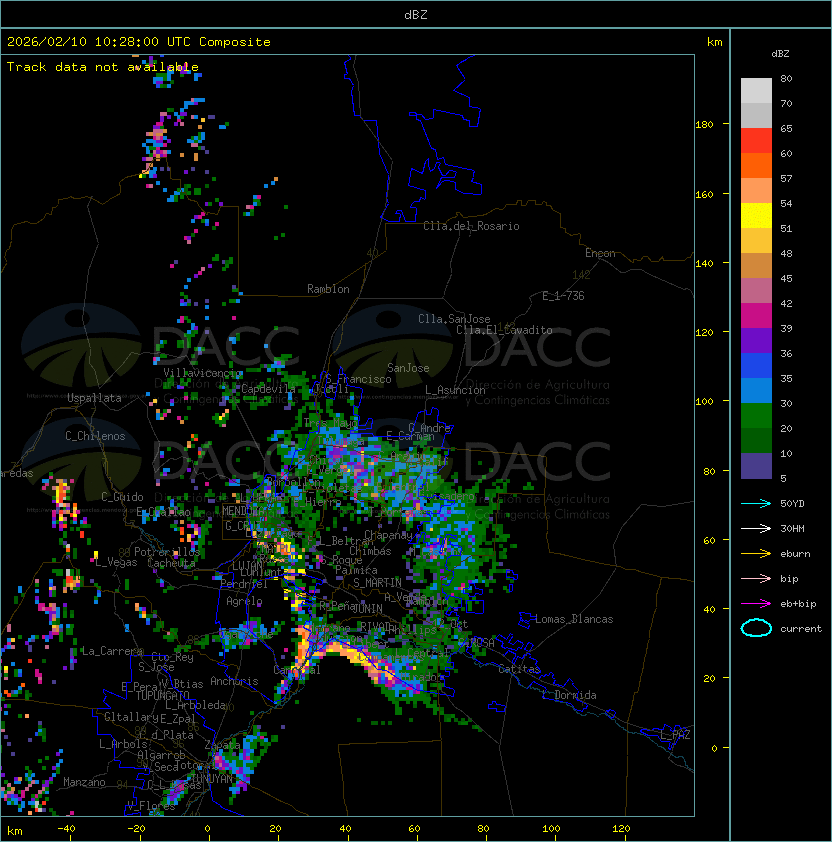Click the 'current' legend label
This screenshot has height=842, width=832.
coord(801,629)
